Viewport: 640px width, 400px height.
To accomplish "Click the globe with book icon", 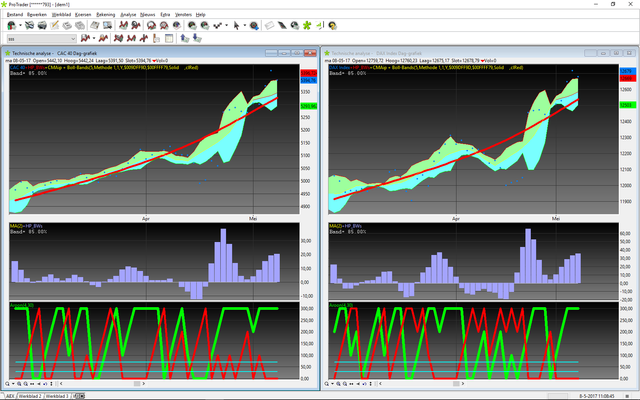I will coord(177,26).
